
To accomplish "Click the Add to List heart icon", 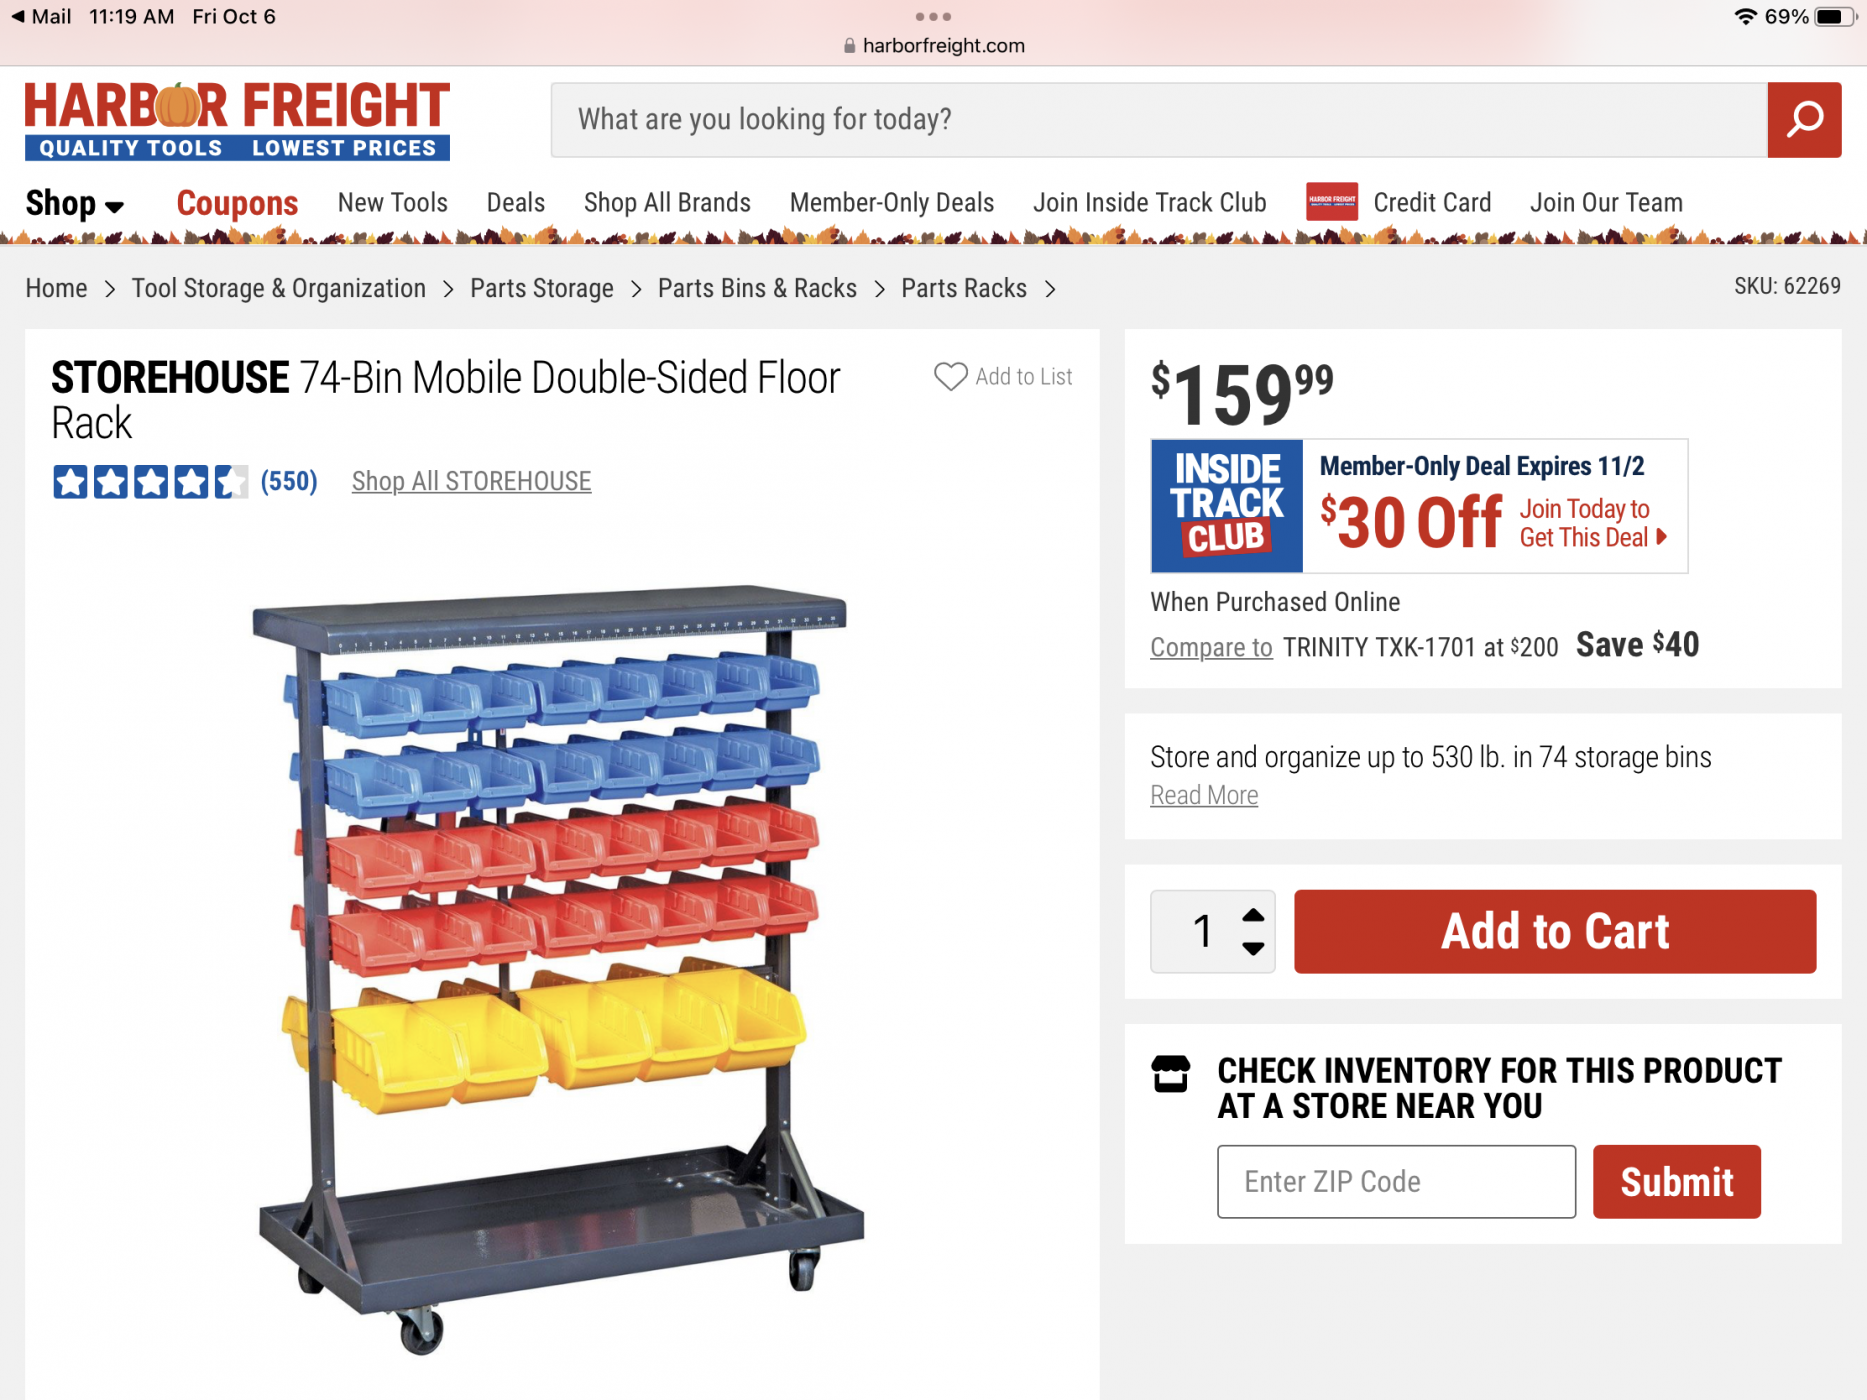I will point(950,377).
